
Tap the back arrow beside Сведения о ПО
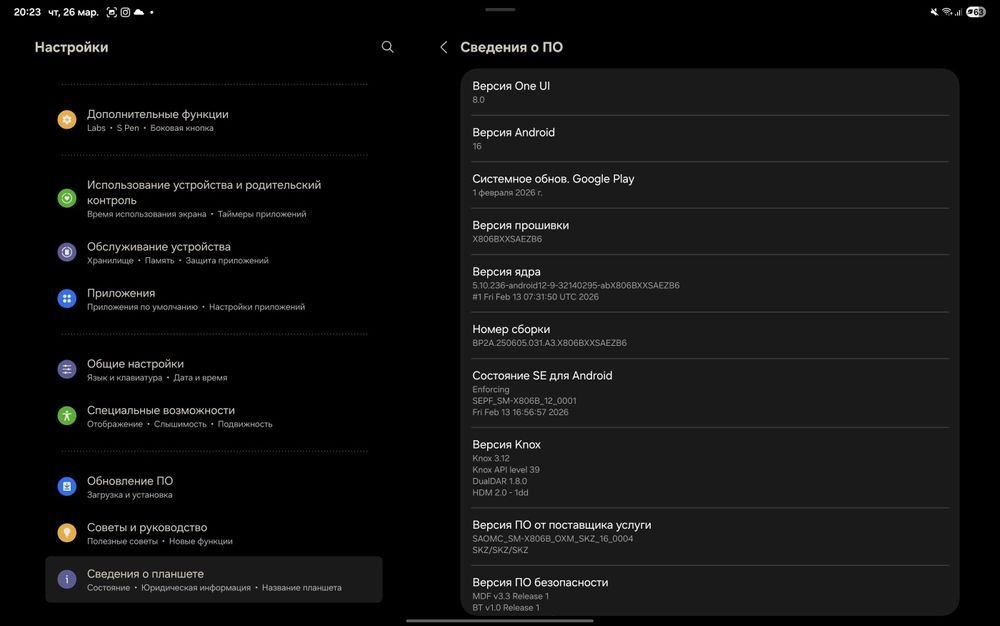tap(444, 47)
